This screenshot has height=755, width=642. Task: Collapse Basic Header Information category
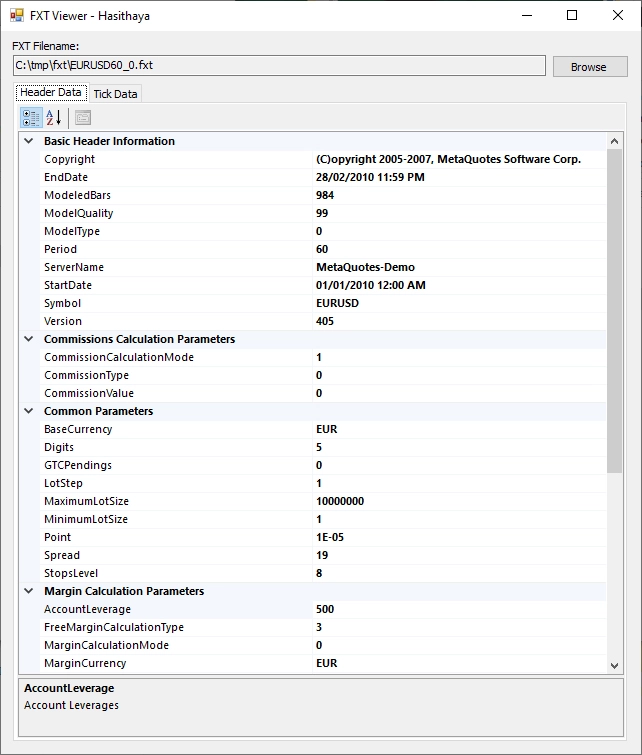[29, 141]
